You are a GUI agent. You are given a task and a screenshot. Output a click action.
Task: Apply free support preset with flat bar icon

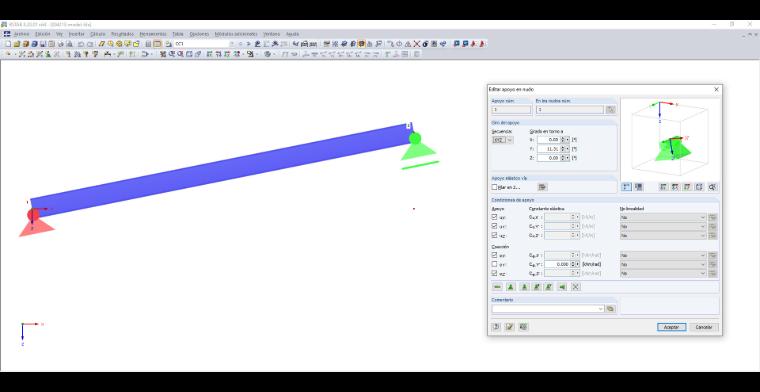click(x=497, y=287)
